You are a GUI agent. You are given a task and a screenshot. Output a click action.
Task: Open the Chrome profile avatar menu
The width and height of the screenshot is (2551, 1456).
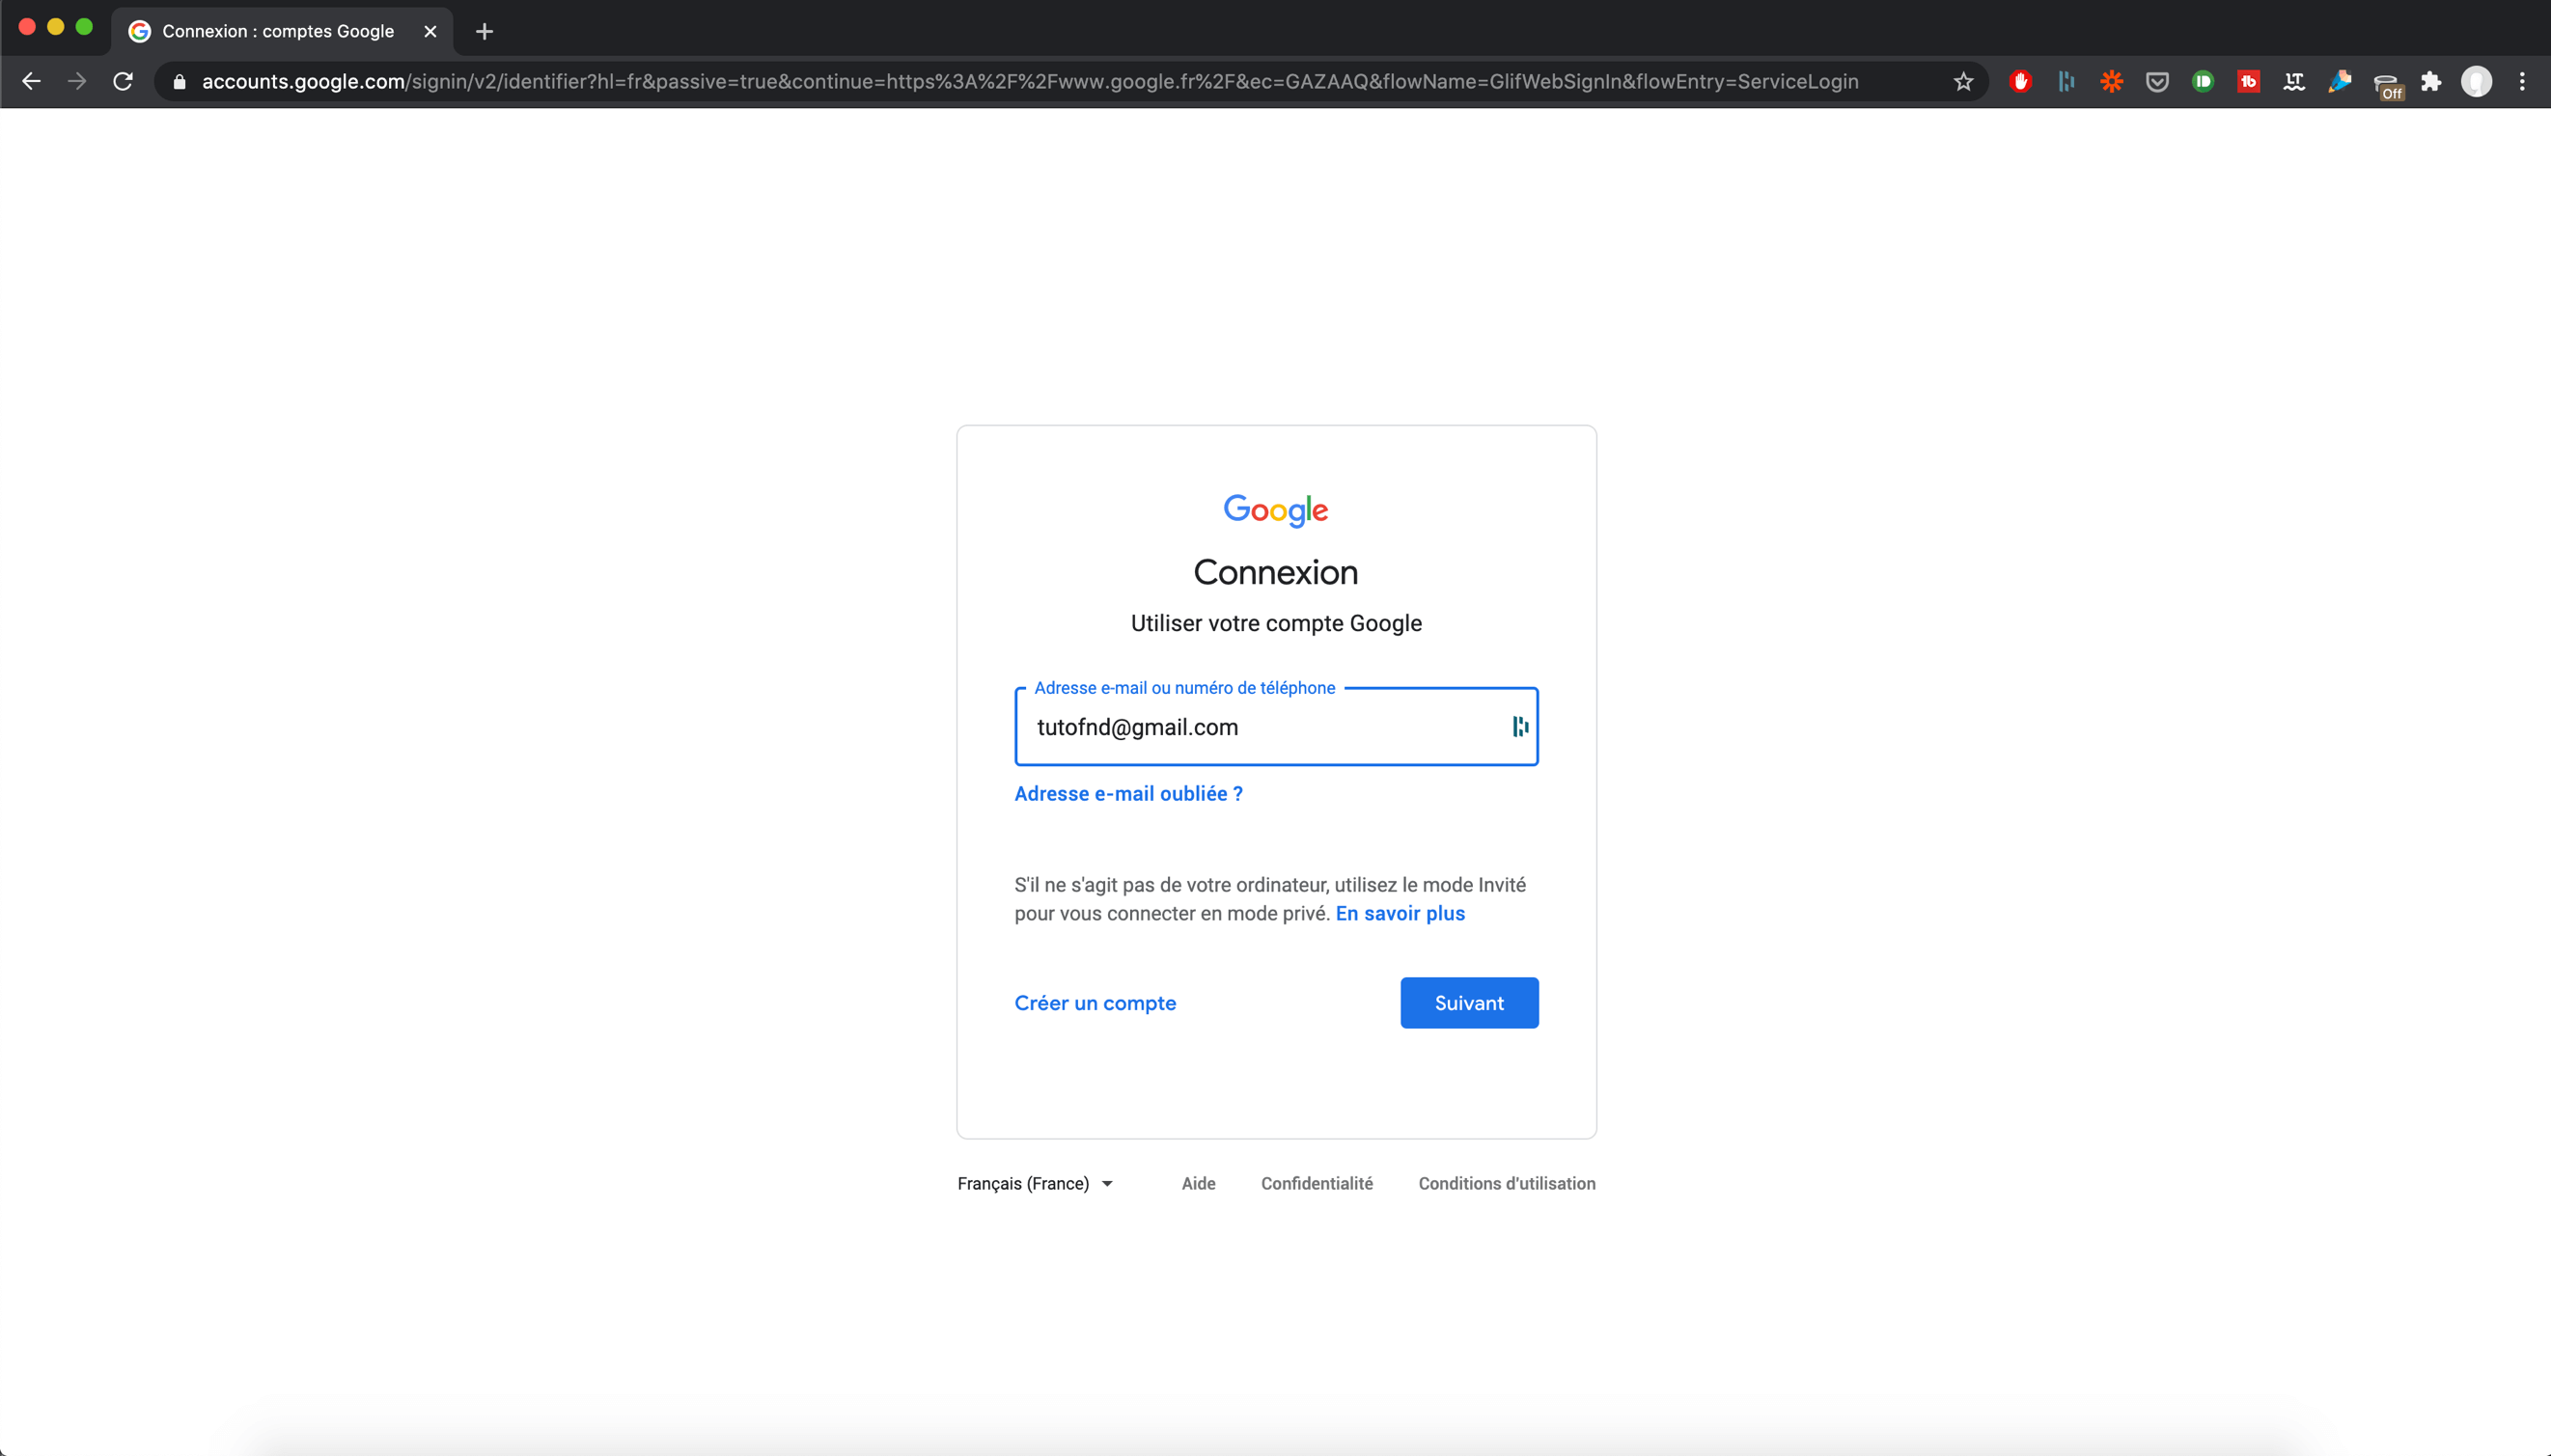point(2476,82)
